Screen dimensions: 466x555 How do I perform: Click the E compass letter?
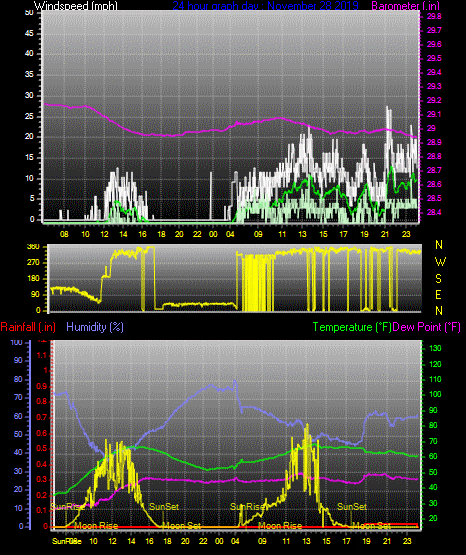pyautogui.click(x=438, y=294)
